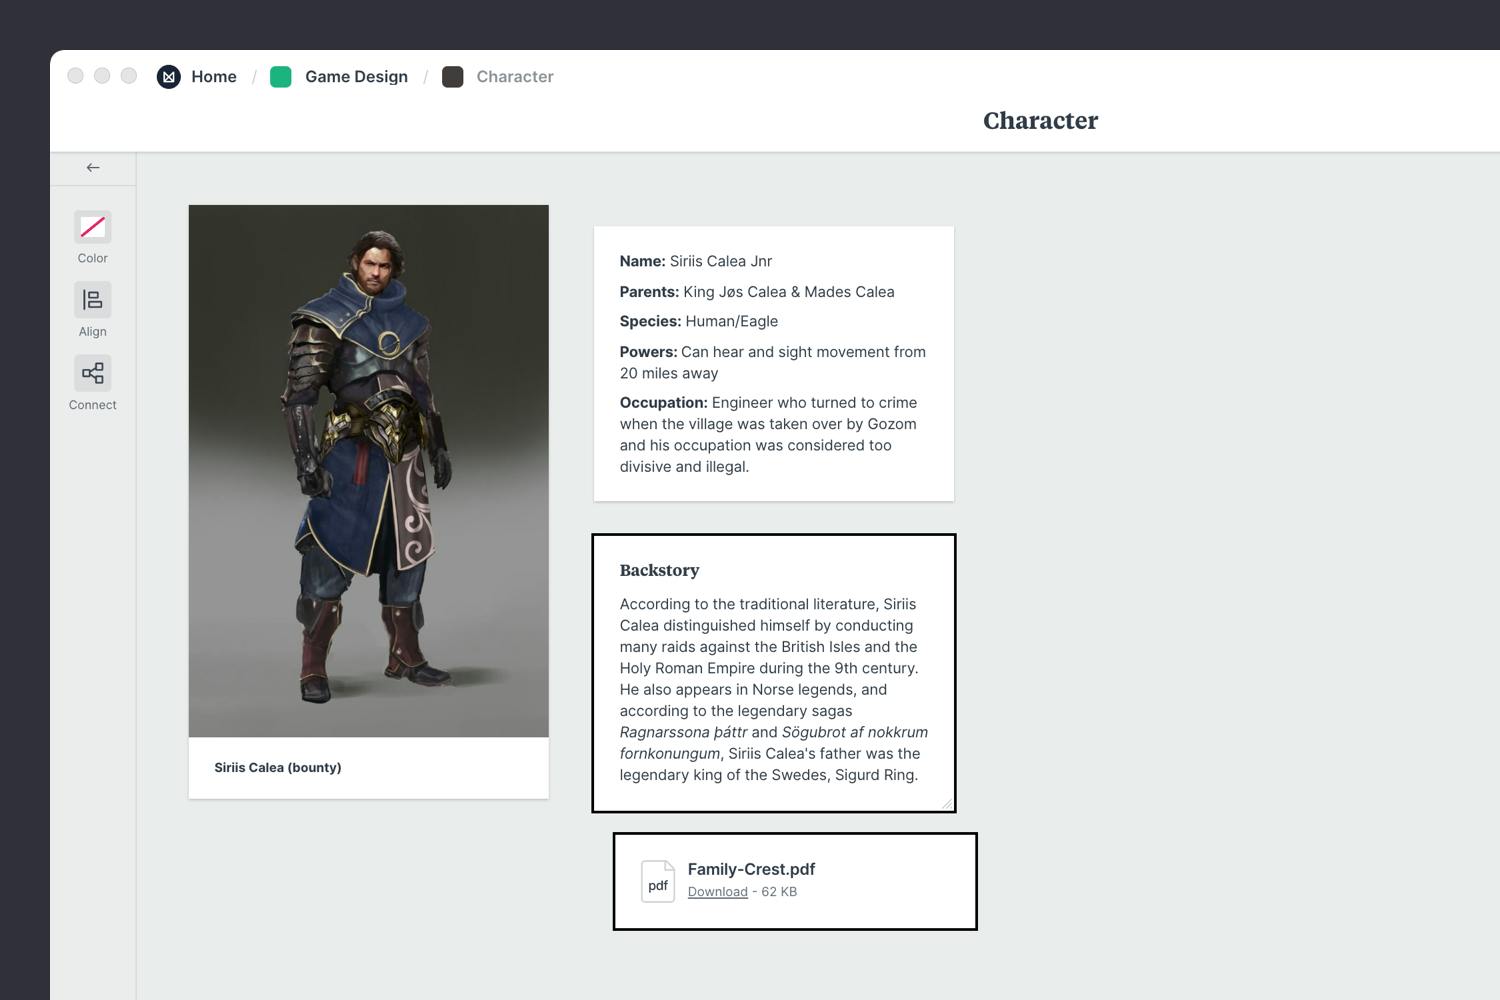Select the character details note card
The image size is (1500, 1000).
[773, 363]
